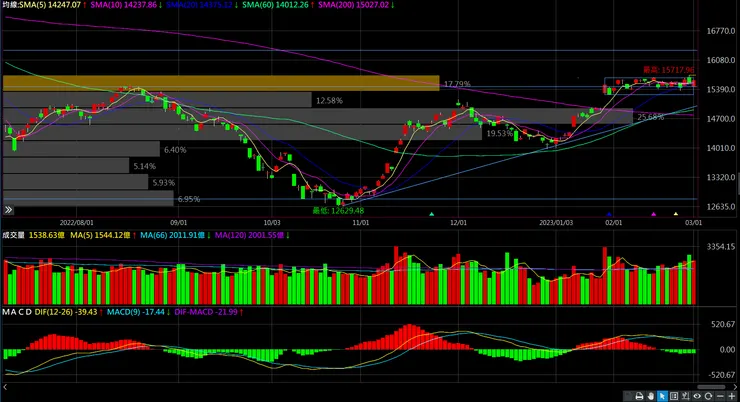Click the scrollbar left arrow
This screenshot has width=740, height=402.
(x=5, y=387)
